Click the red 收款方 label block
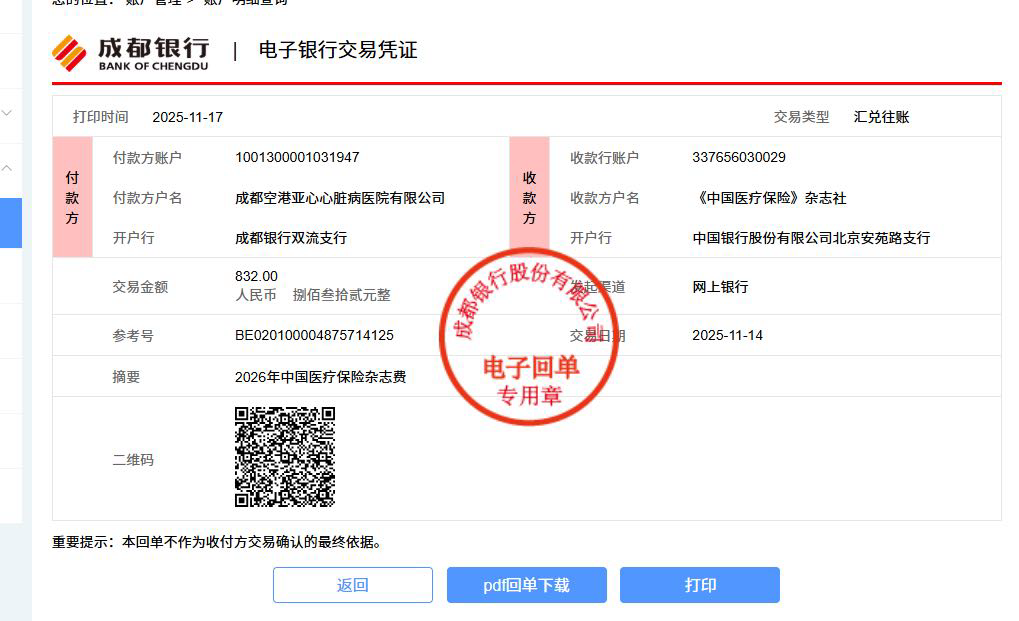The image size is (1019, 621). click(529, 197)
